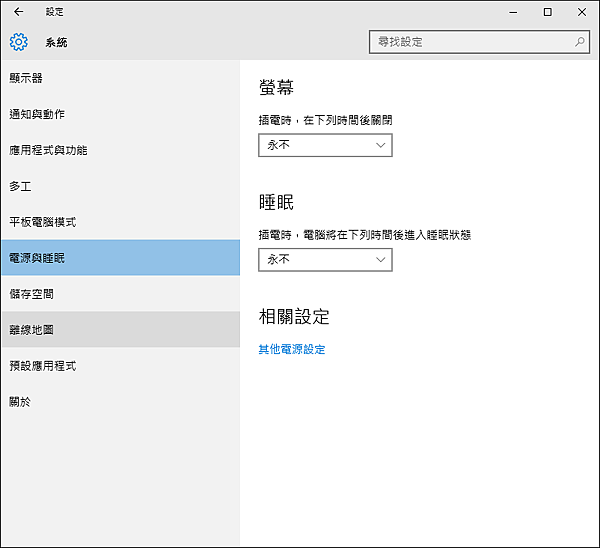Click the gear icon beside 系統

point(18,42)
